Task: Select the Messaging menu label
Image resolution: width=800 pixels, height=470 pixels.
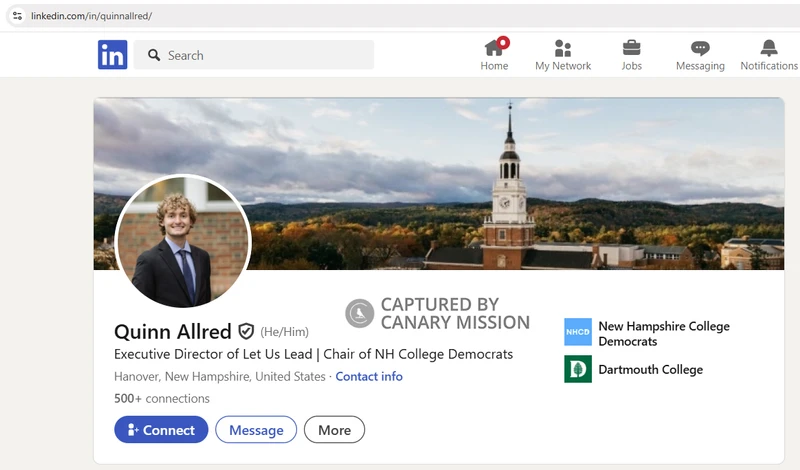Action: (700, 66)
